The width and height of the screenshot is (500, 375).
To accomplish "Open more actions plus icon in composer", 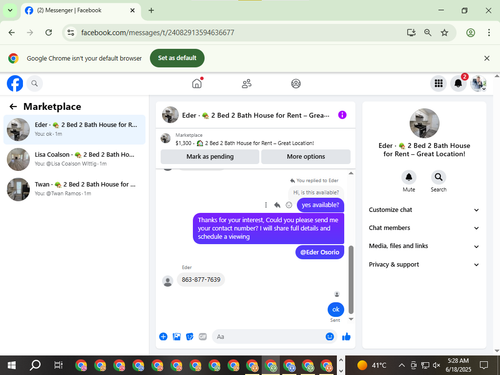I will coord(163,337).
